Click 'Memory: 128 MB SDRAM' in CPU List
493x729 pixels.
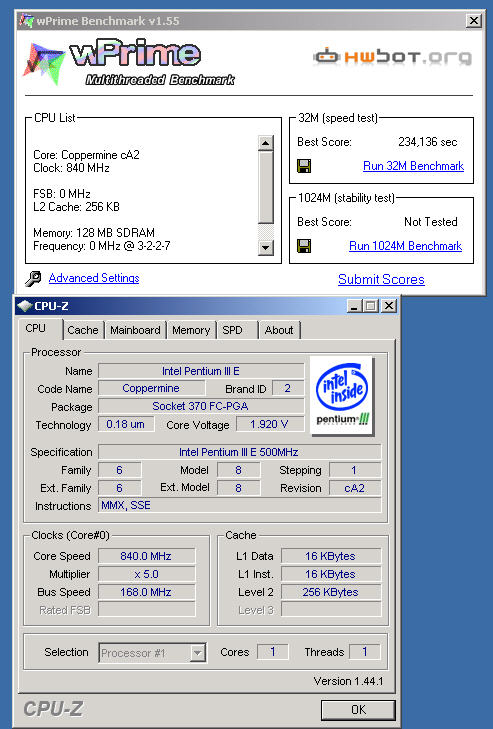[94, 232]
